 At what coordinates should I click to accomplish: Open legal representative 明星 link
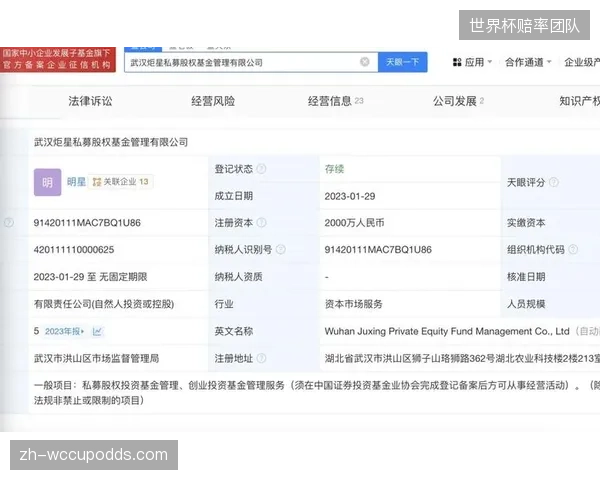(76, 182)
